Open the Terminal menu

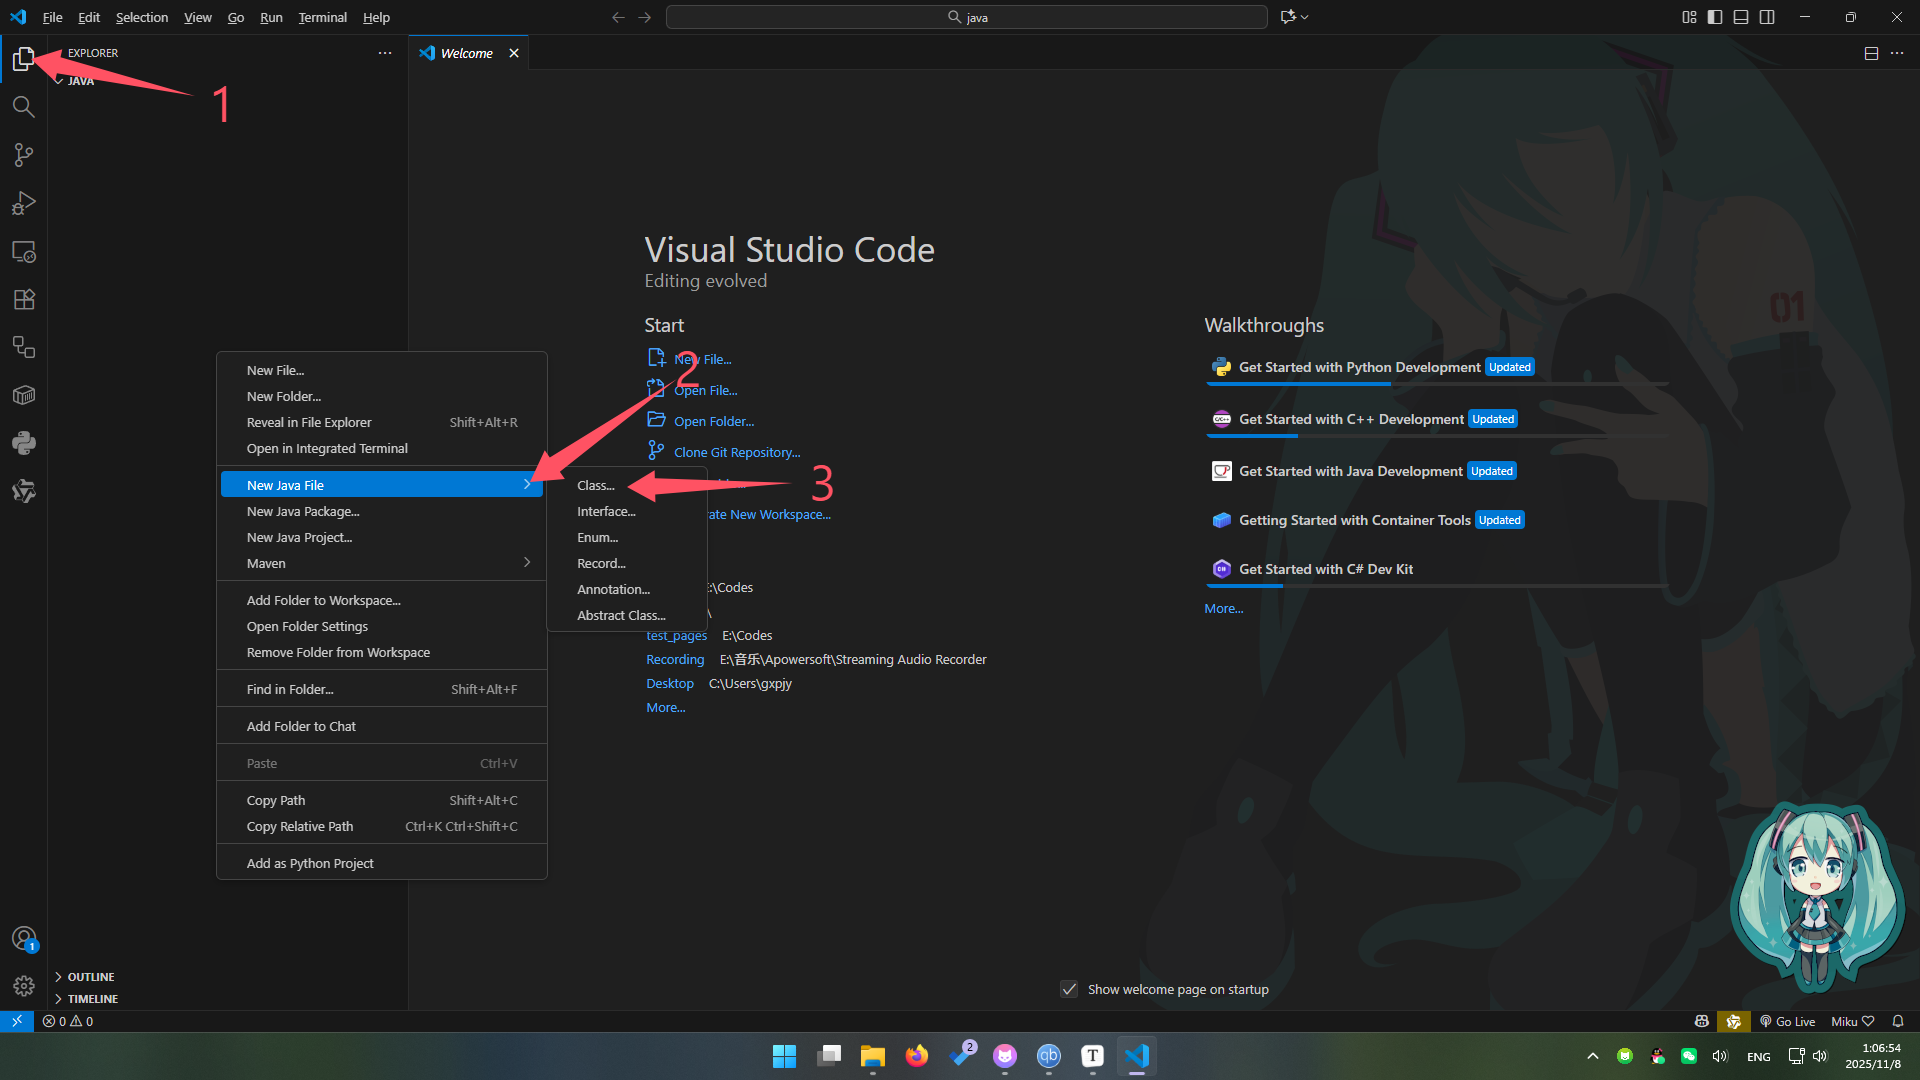(x=322, y=17)
